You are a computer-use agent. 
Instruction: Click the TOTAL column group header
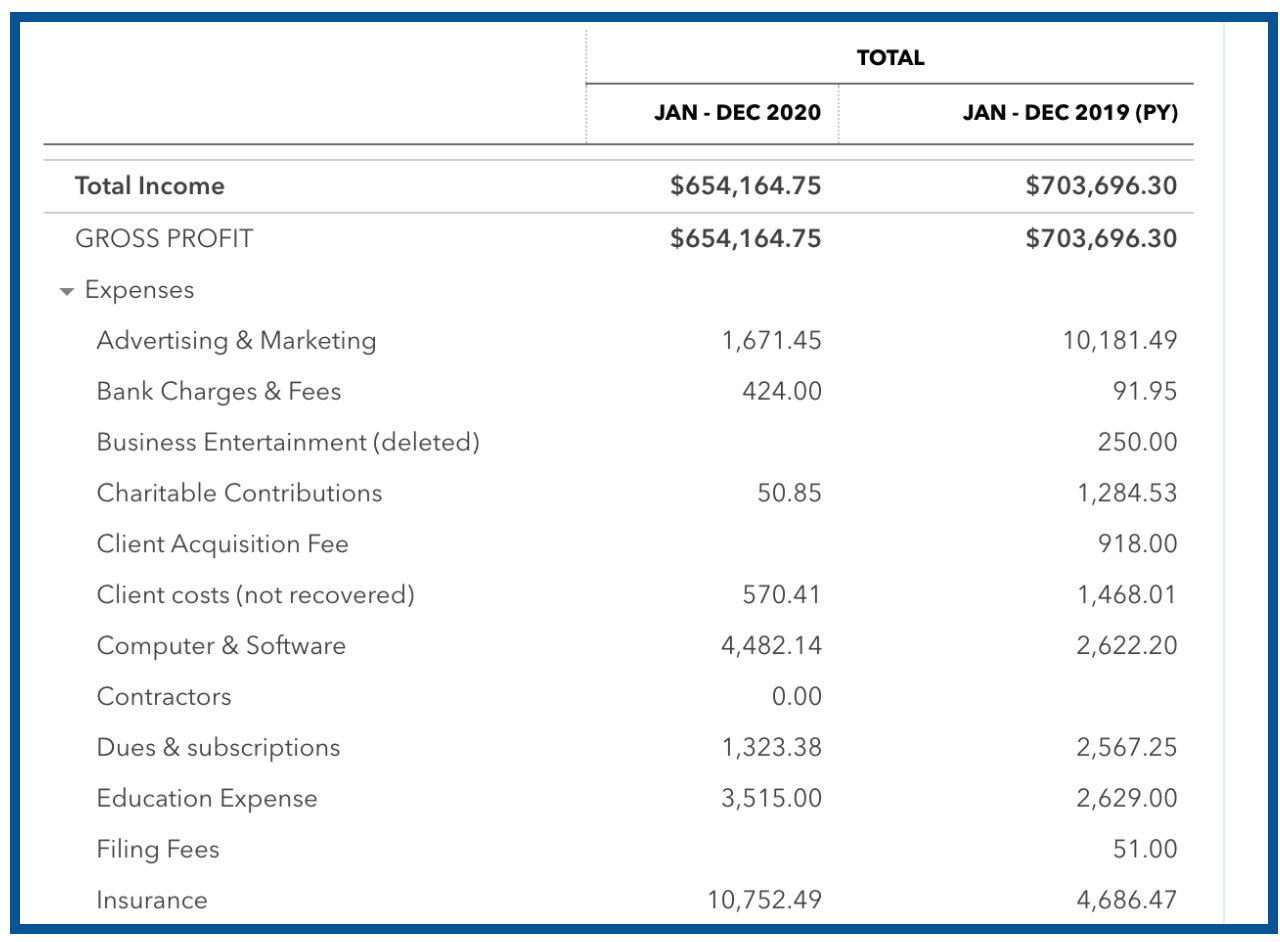890,59
